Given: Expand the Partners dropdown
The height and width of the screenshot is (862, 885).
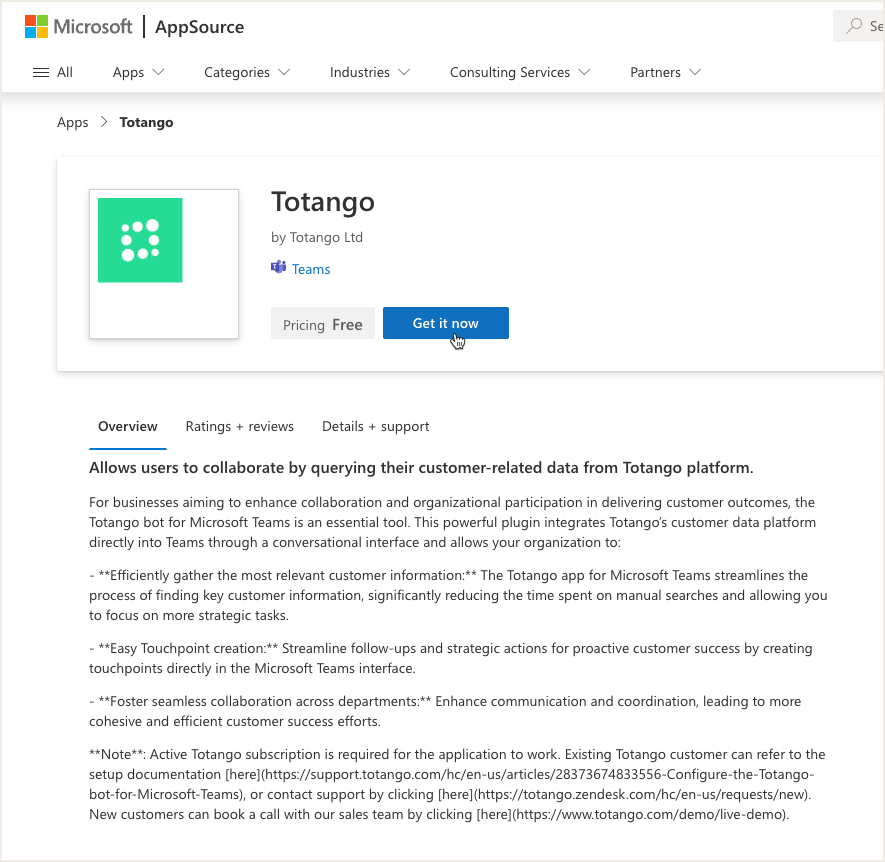Looking at the screenshot, I should 665,72.
